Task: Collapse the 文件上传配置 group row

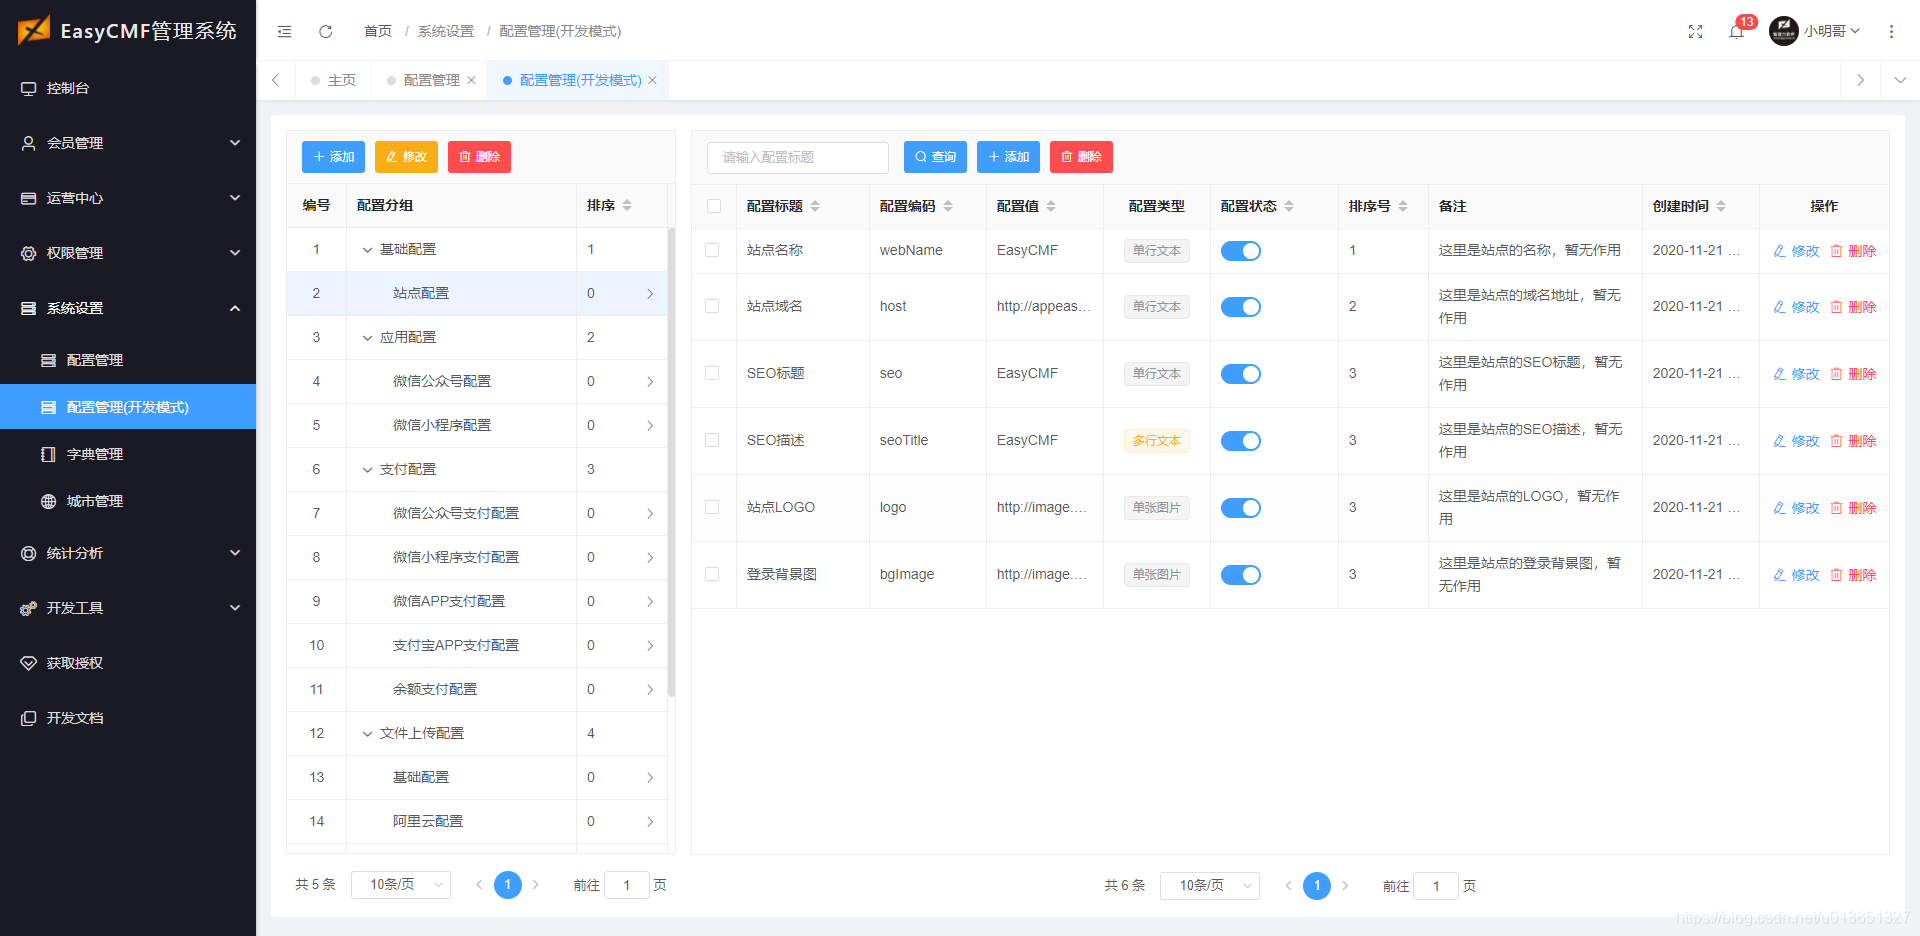Action: 367,734
